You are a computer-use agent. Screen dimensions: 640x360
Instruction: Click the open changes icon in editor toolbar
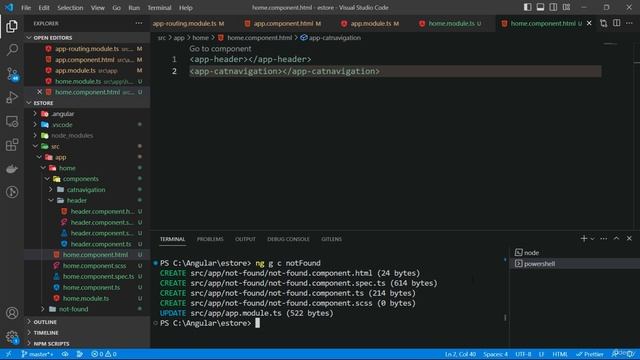(603, 24)
